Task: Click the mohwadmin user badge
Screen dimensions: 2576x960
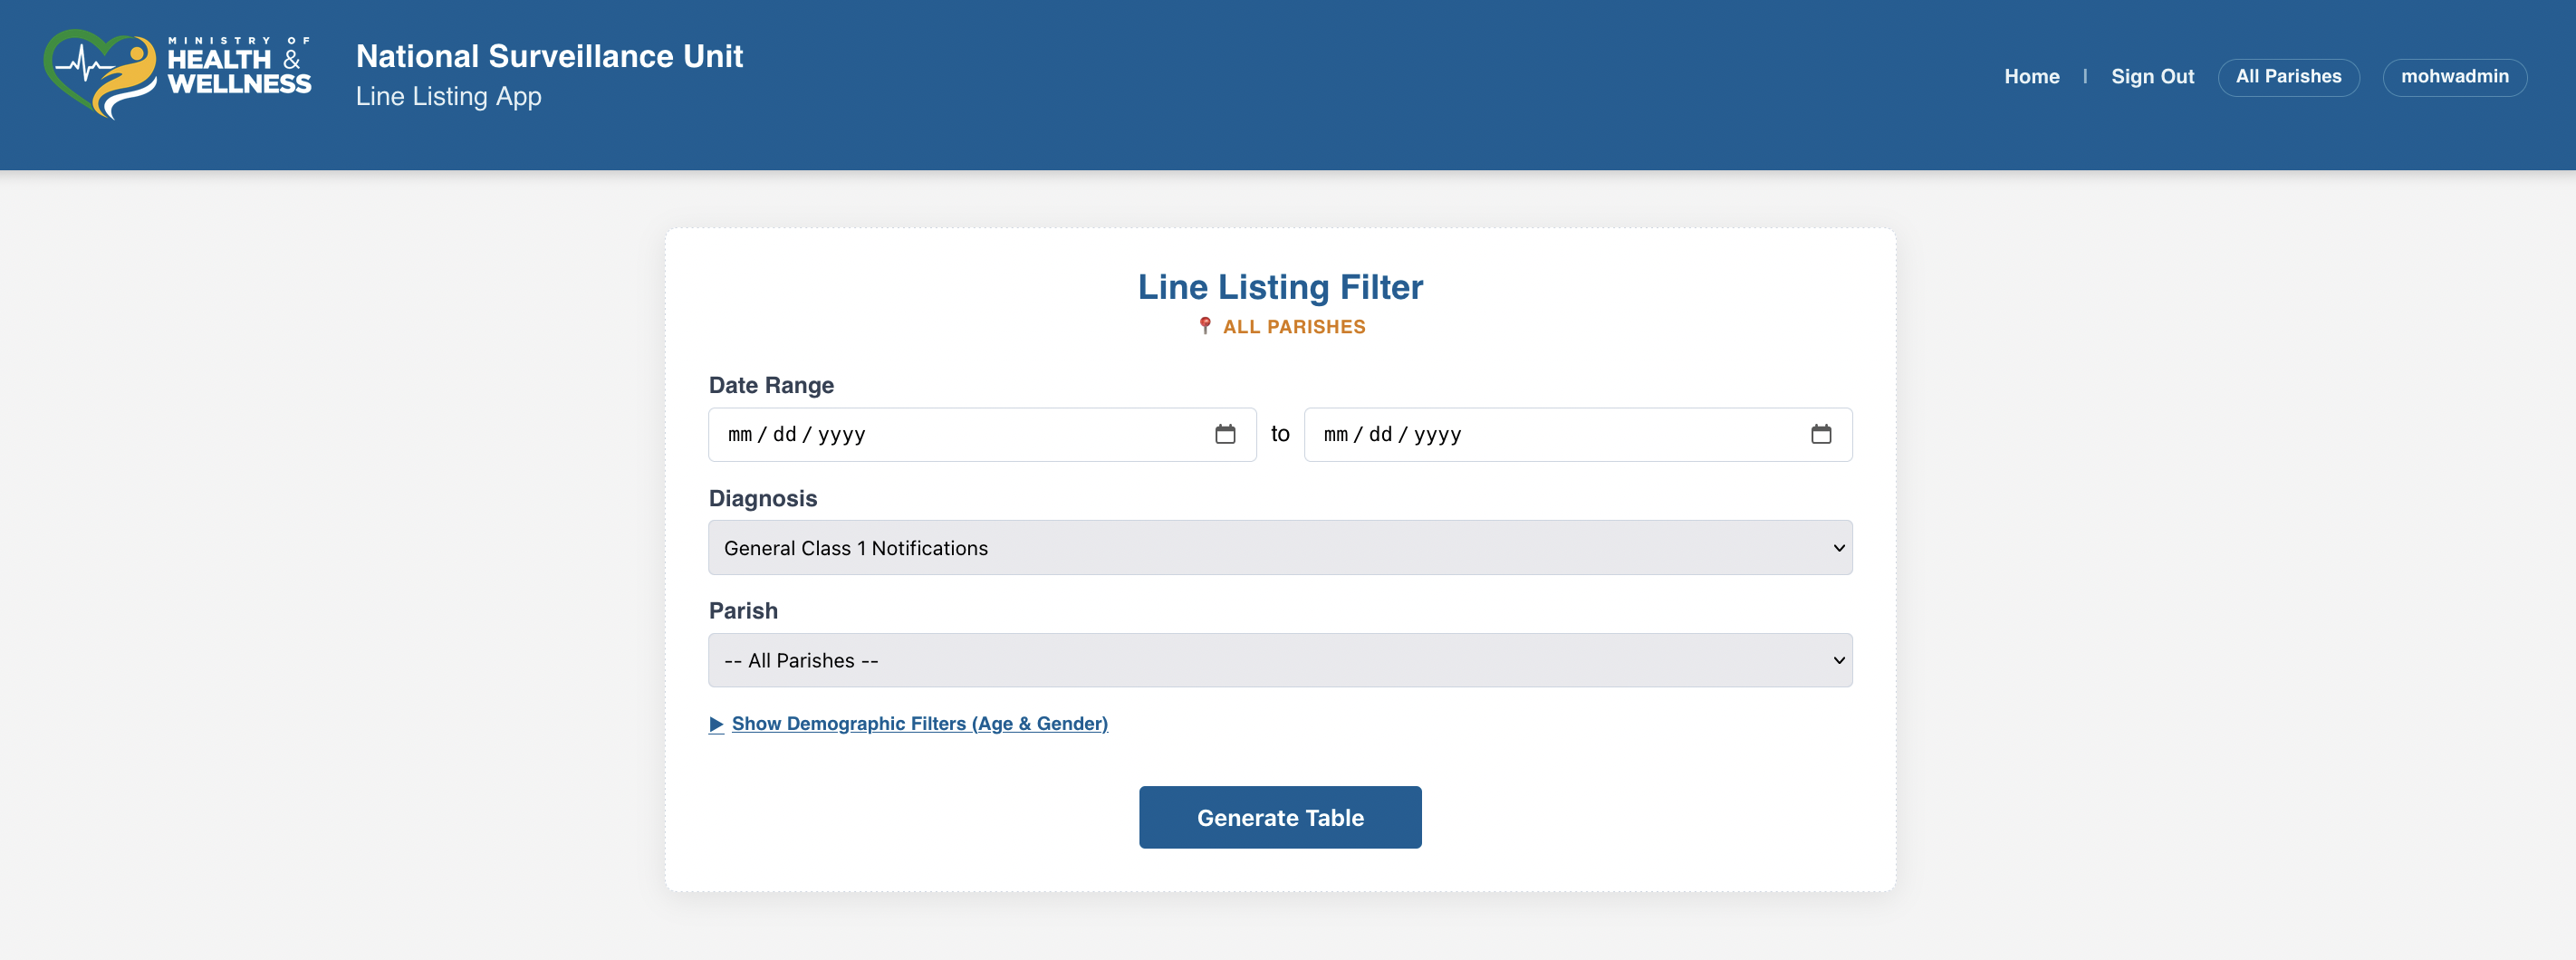Action: coord(2454,77)
